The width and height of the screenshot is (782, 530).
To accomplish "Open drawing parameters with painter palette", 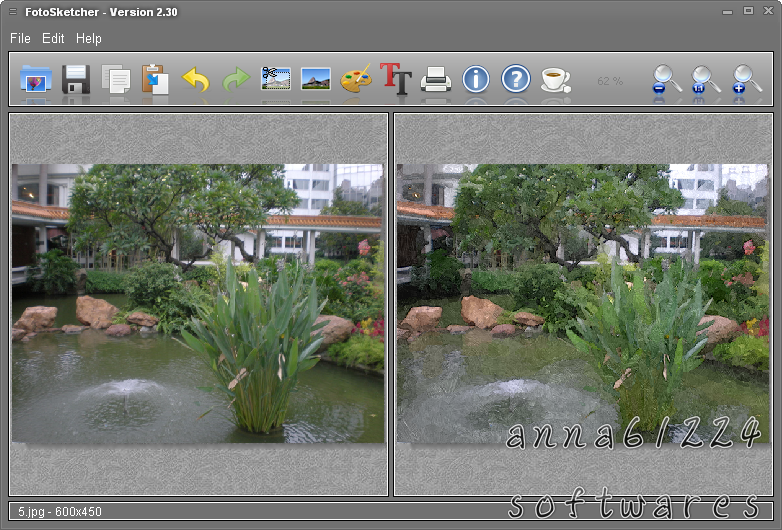I will point(356,78).
